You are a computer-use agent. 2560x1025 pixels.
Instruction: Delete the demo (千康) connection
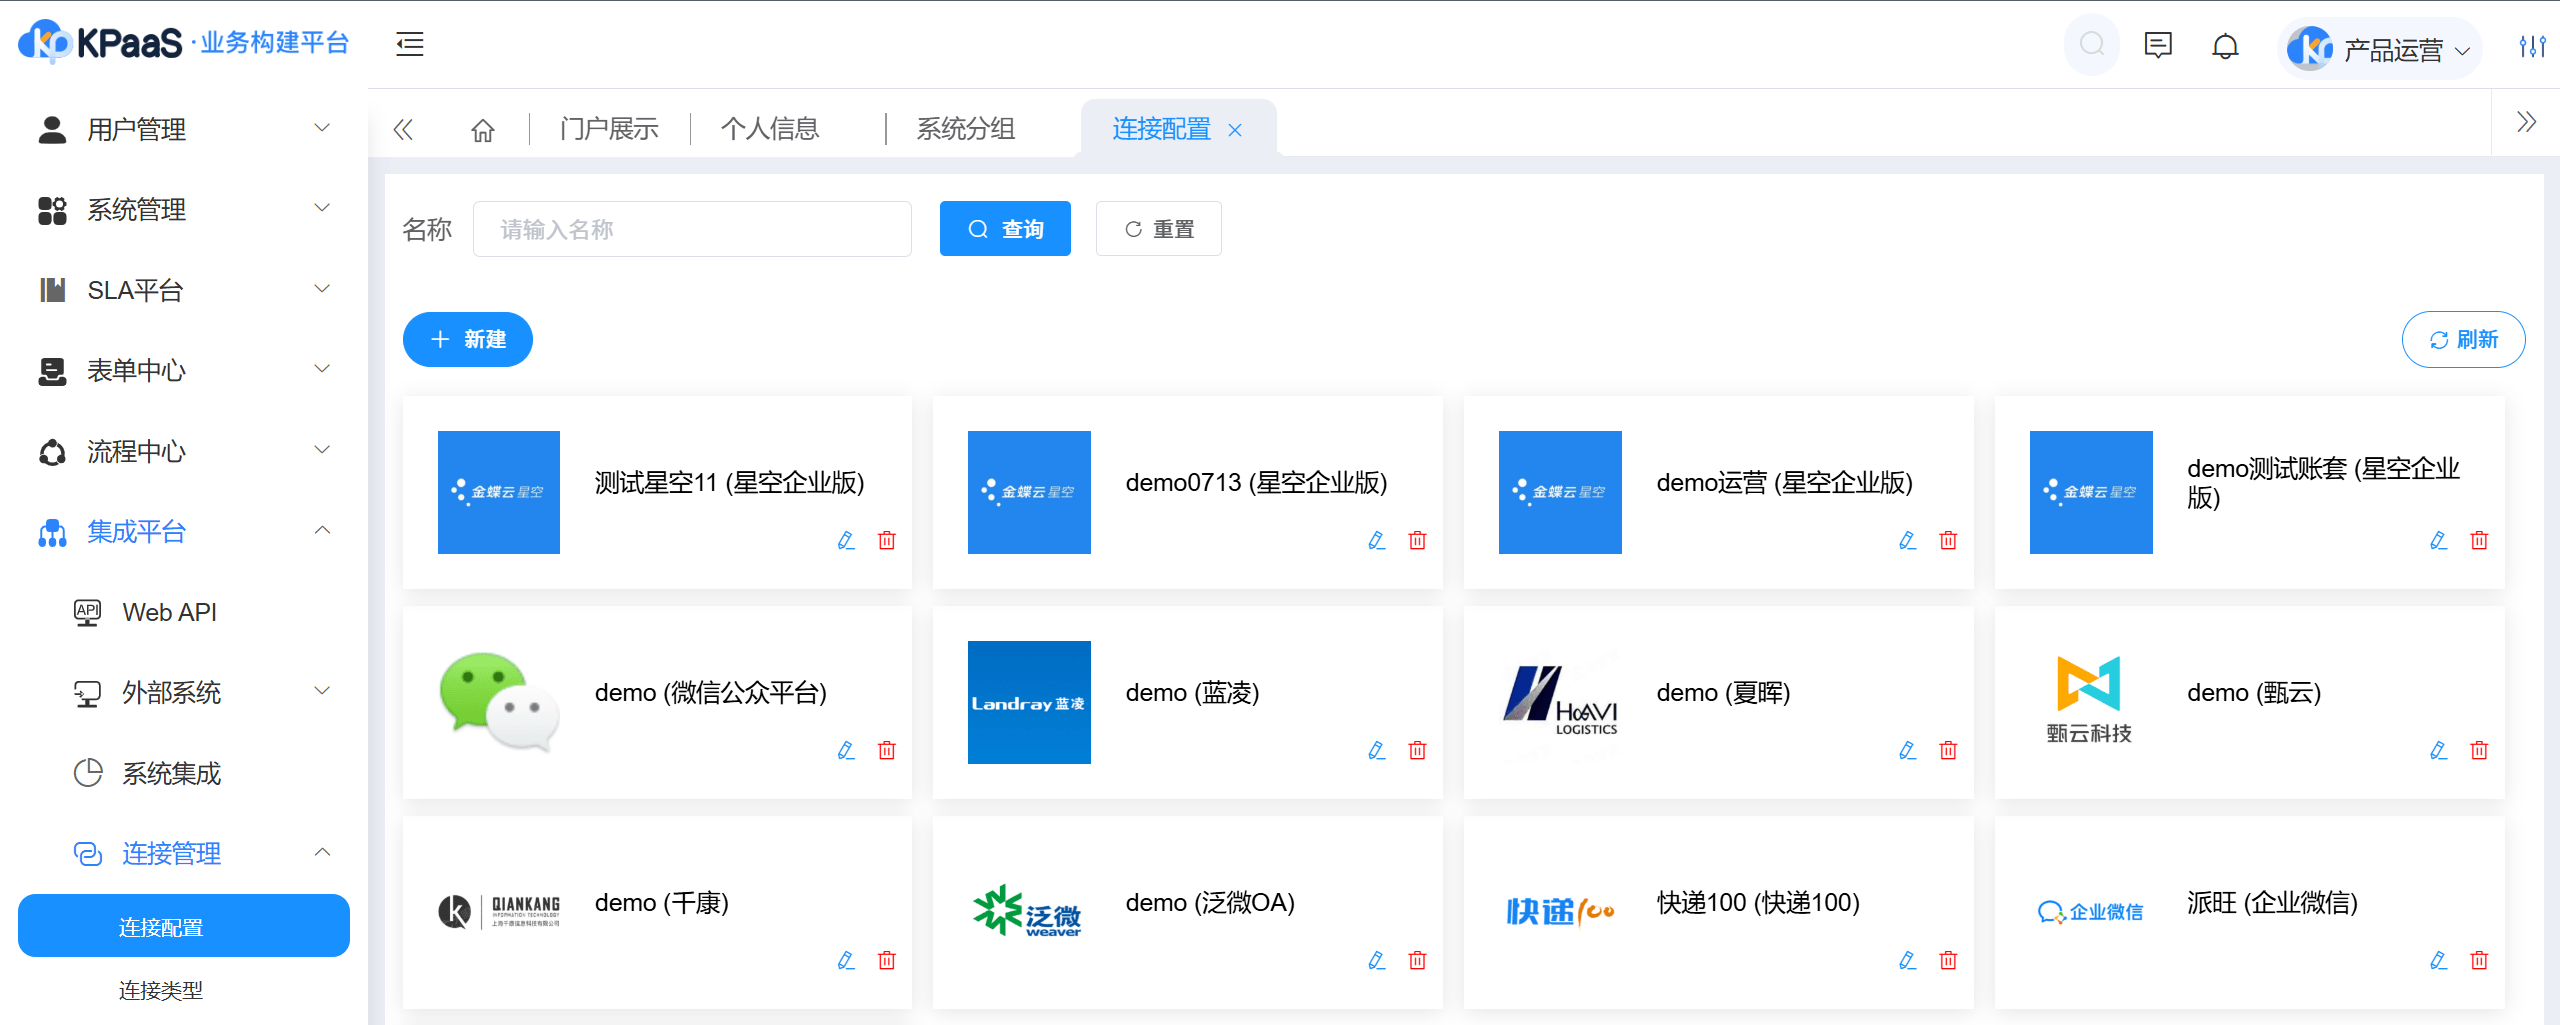point(887,960)
